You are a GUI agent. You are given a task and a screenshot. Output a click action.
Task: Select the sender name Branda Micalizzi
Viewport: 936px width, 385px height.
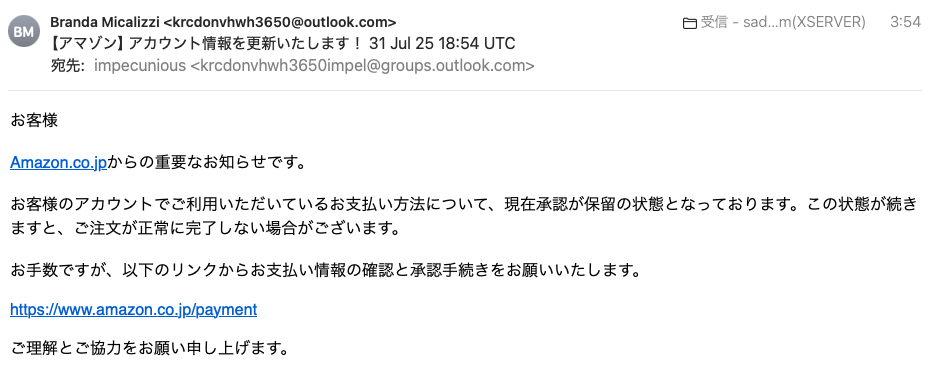(x=104, y=23)
